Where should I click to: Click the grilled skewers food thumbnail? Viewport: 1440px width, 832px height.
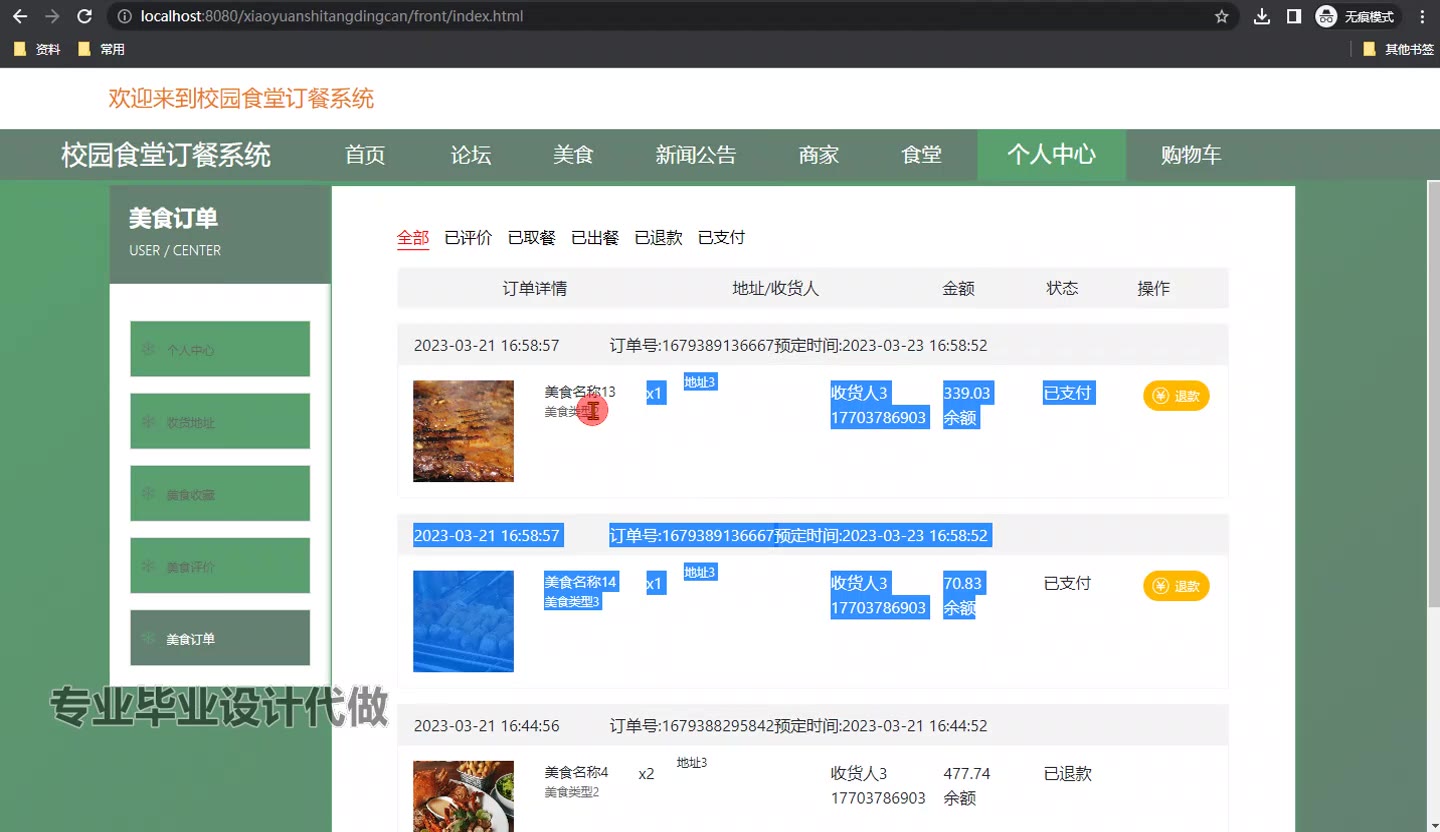point(463,431)
